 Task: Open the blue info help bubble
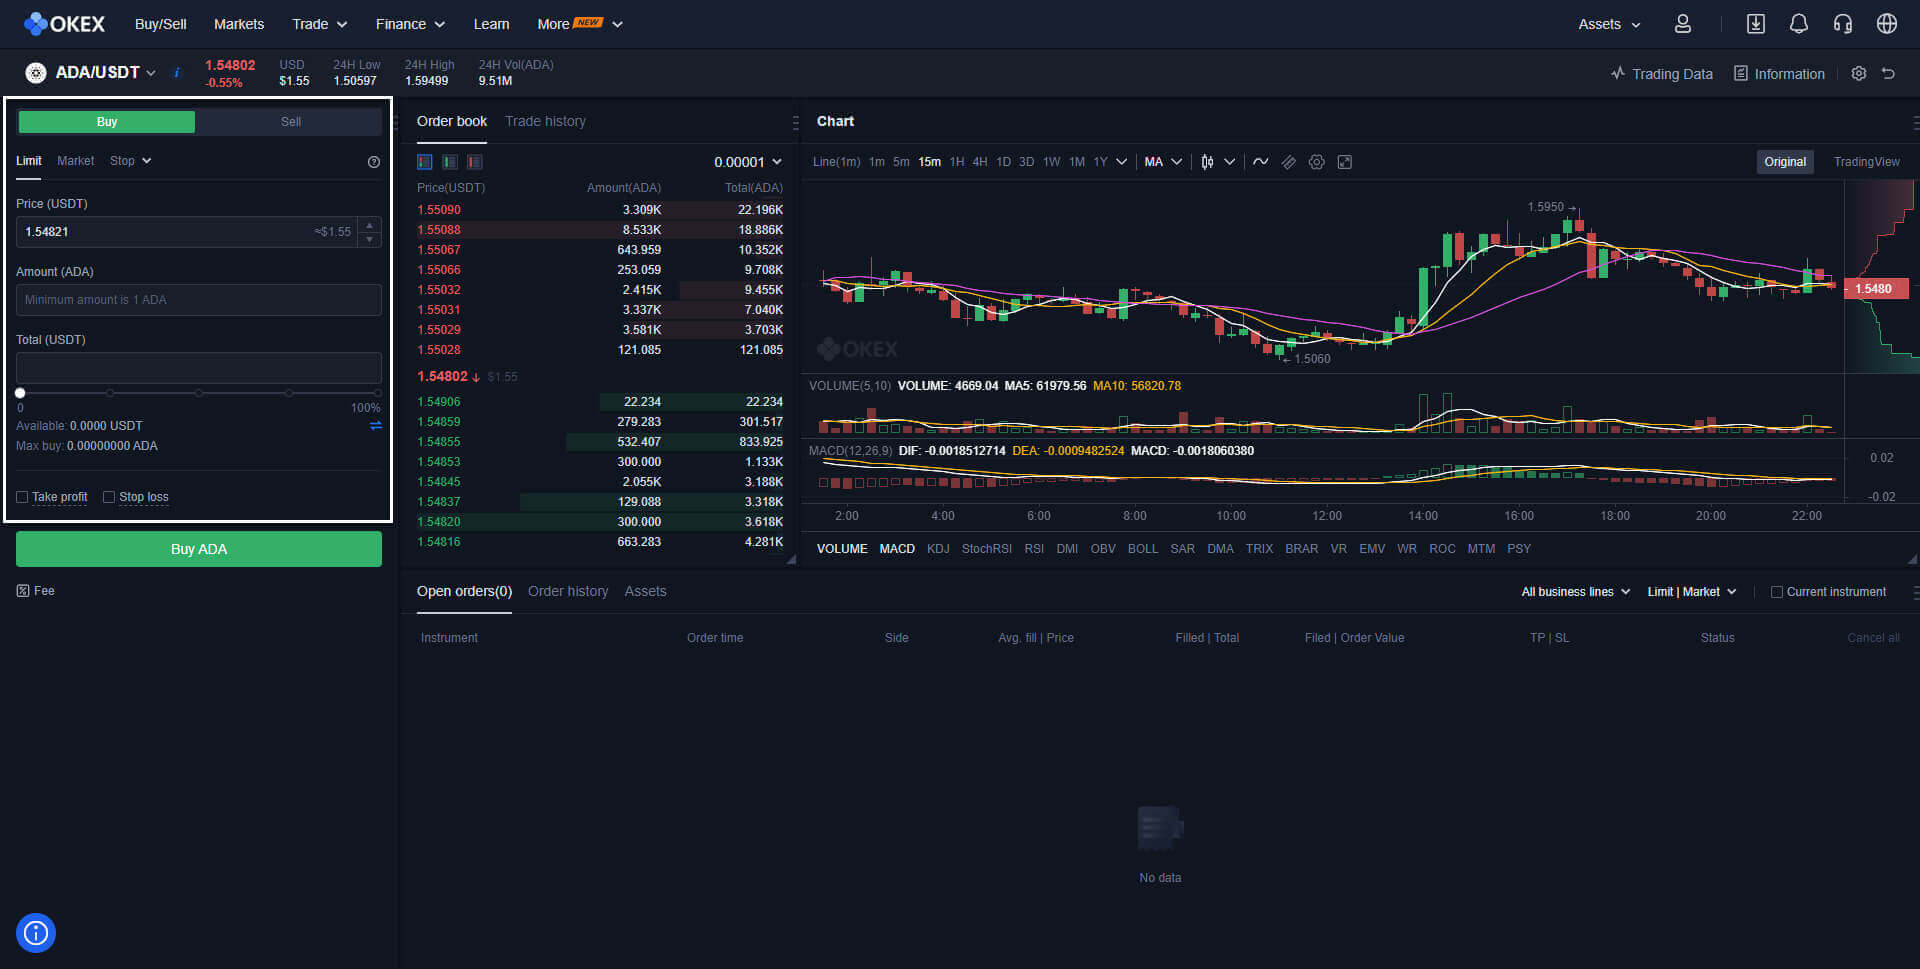(36, 933)
